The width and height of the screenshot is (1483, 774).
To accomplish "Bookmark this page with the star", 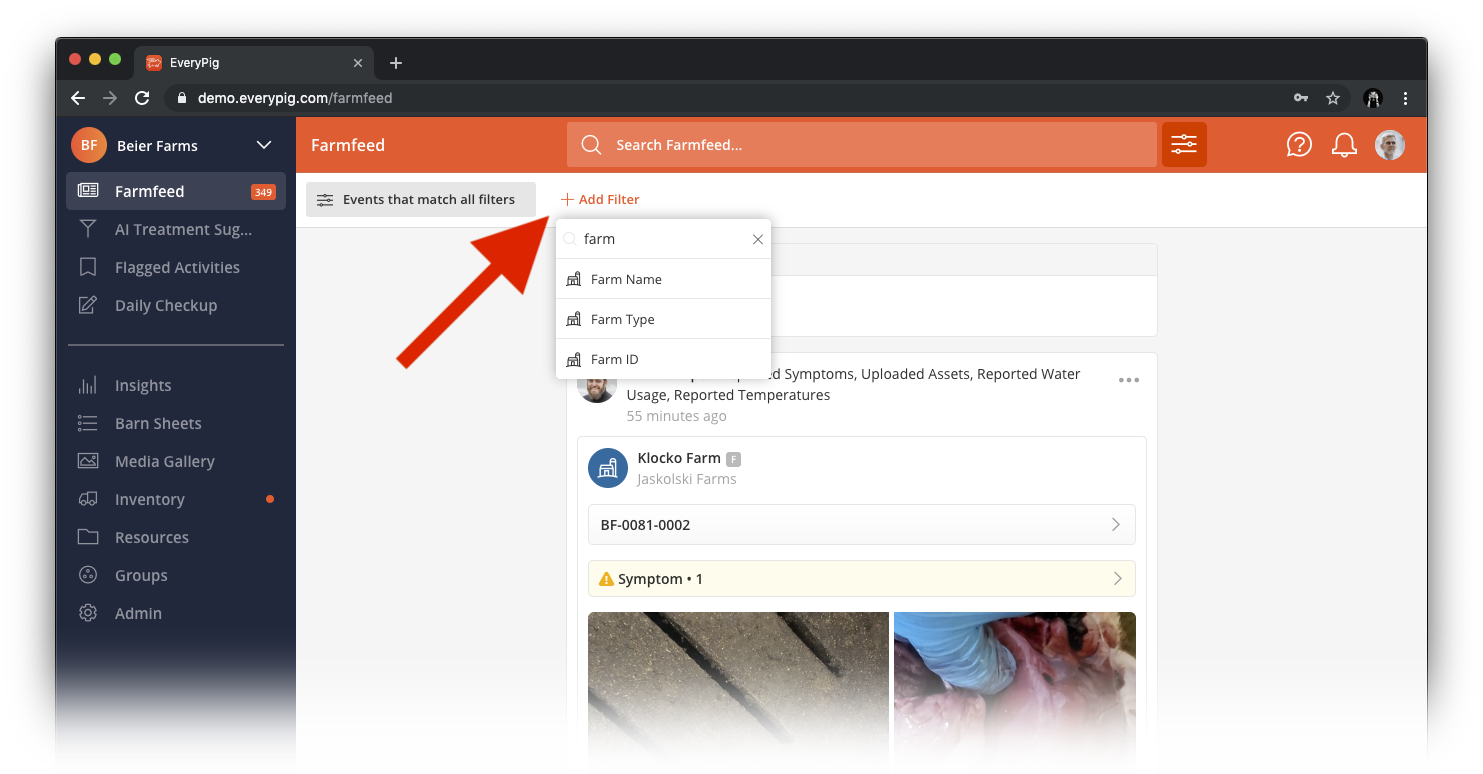I will coord(1333,98).
